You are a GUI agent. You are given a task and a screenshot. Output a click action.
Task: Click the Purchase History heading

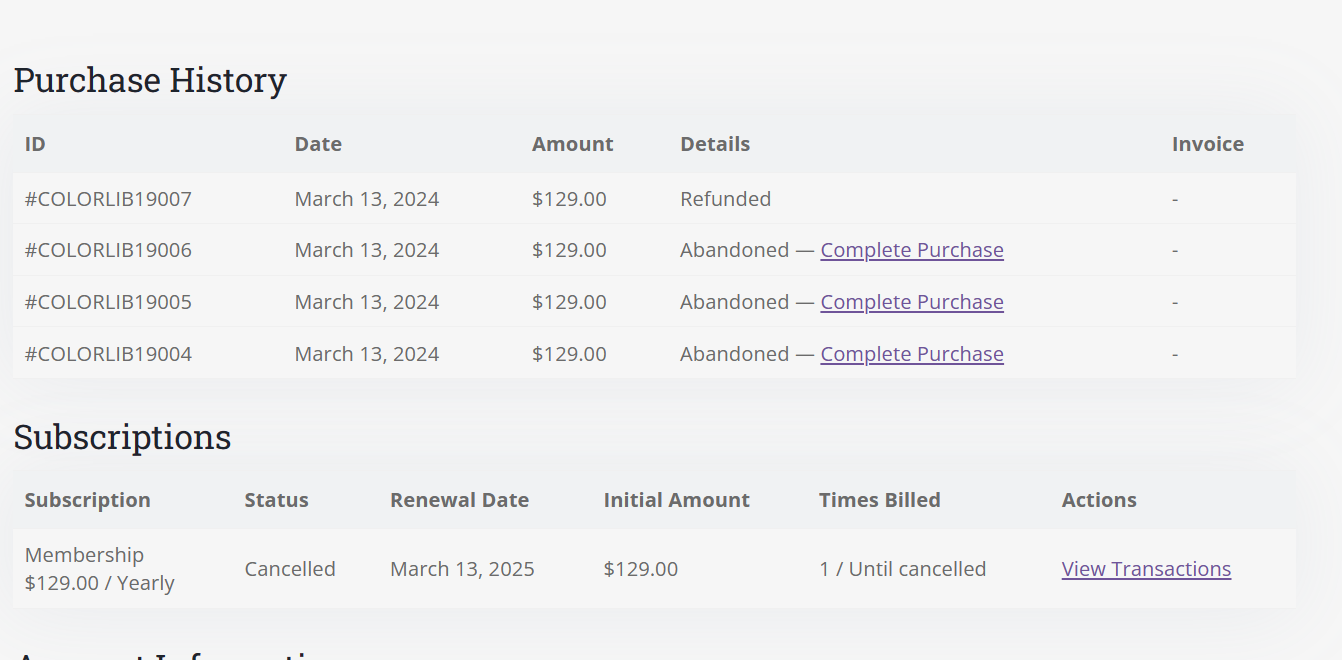(x=150, y=80)
